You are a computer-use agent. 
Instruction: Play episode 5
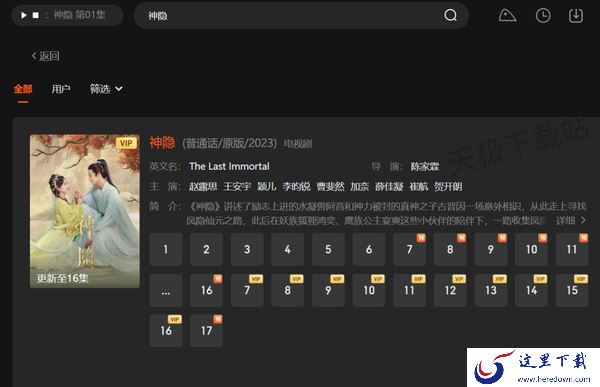[x=328, y=249]
